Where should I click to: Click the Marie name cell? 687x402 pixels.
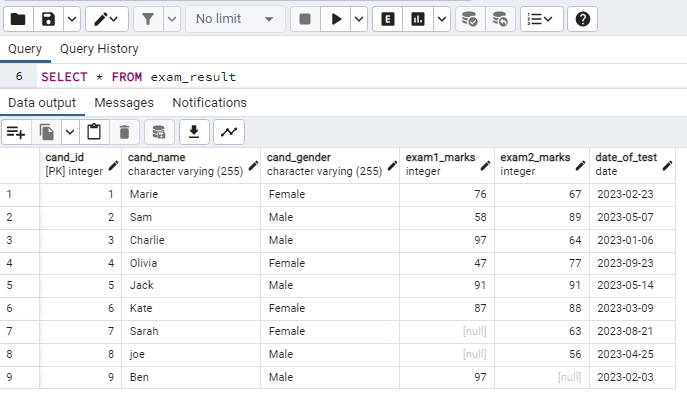tap(191, 194)
